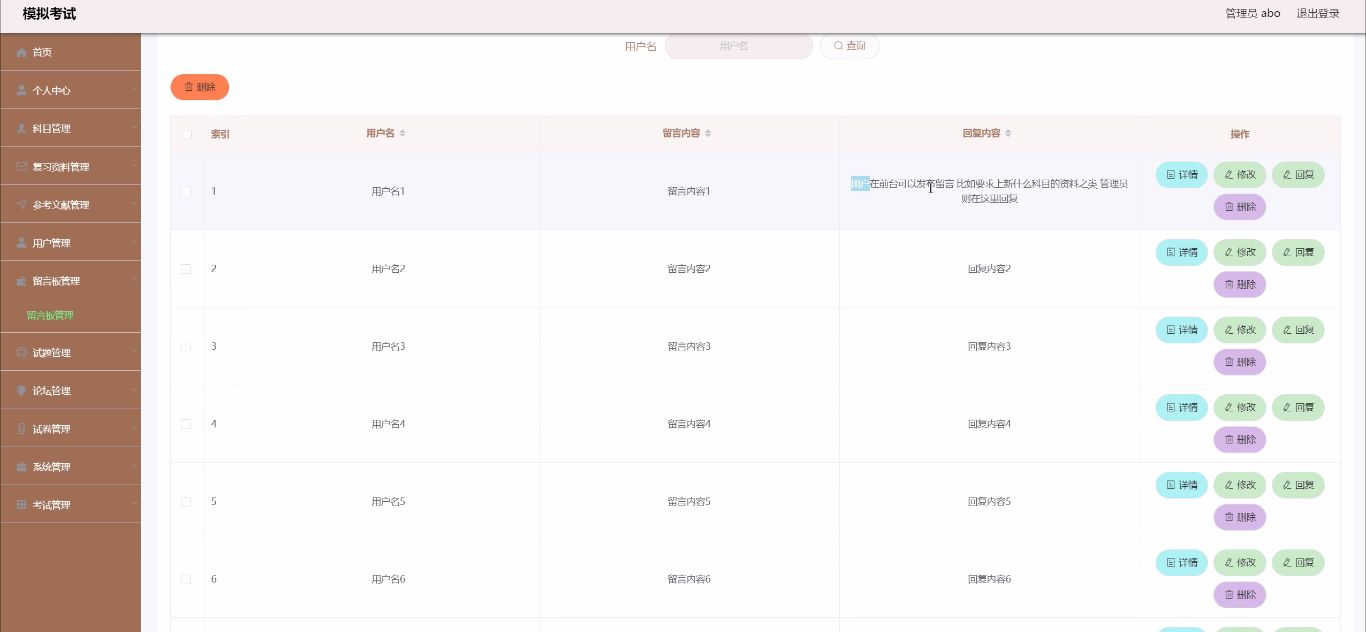Click the 回复内容6 cell text
The width and height of the screenshot is (1366, 632).
[989, 579]
